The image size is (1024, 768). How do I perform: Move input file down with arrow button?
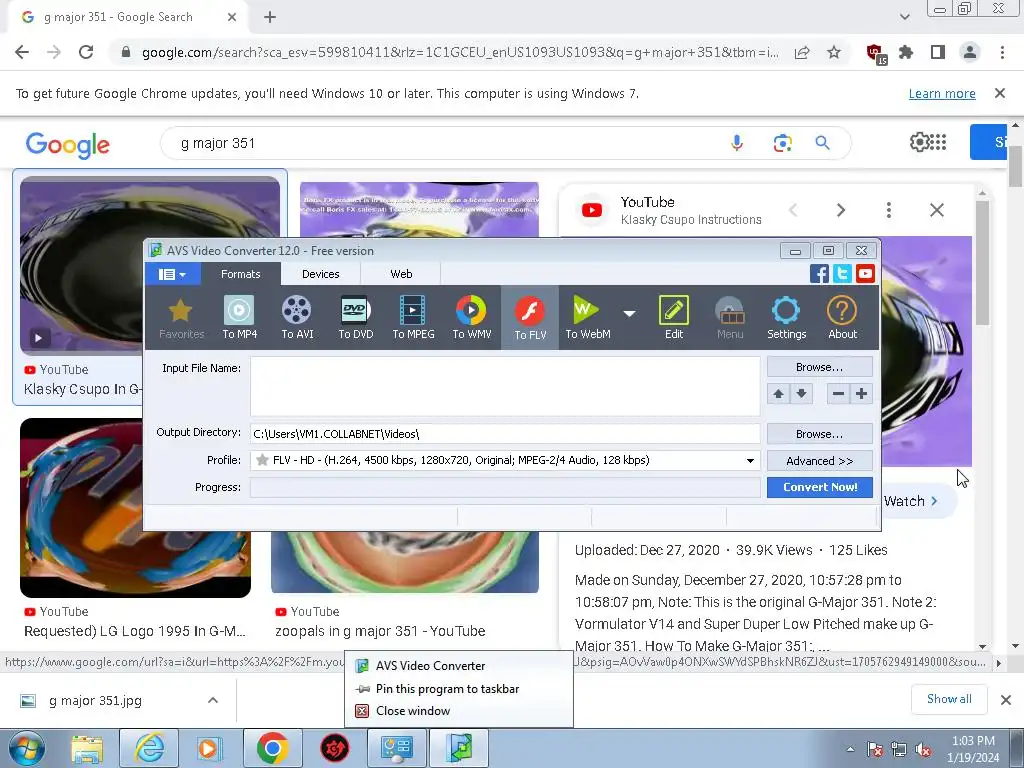click(801, 394)
